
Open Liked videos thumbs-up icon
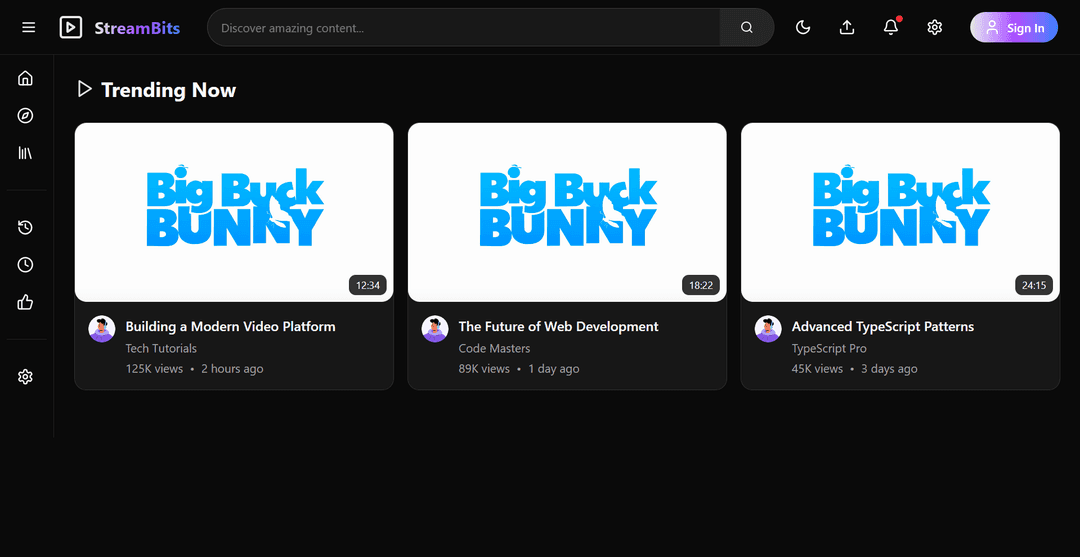tap(25, 302)
